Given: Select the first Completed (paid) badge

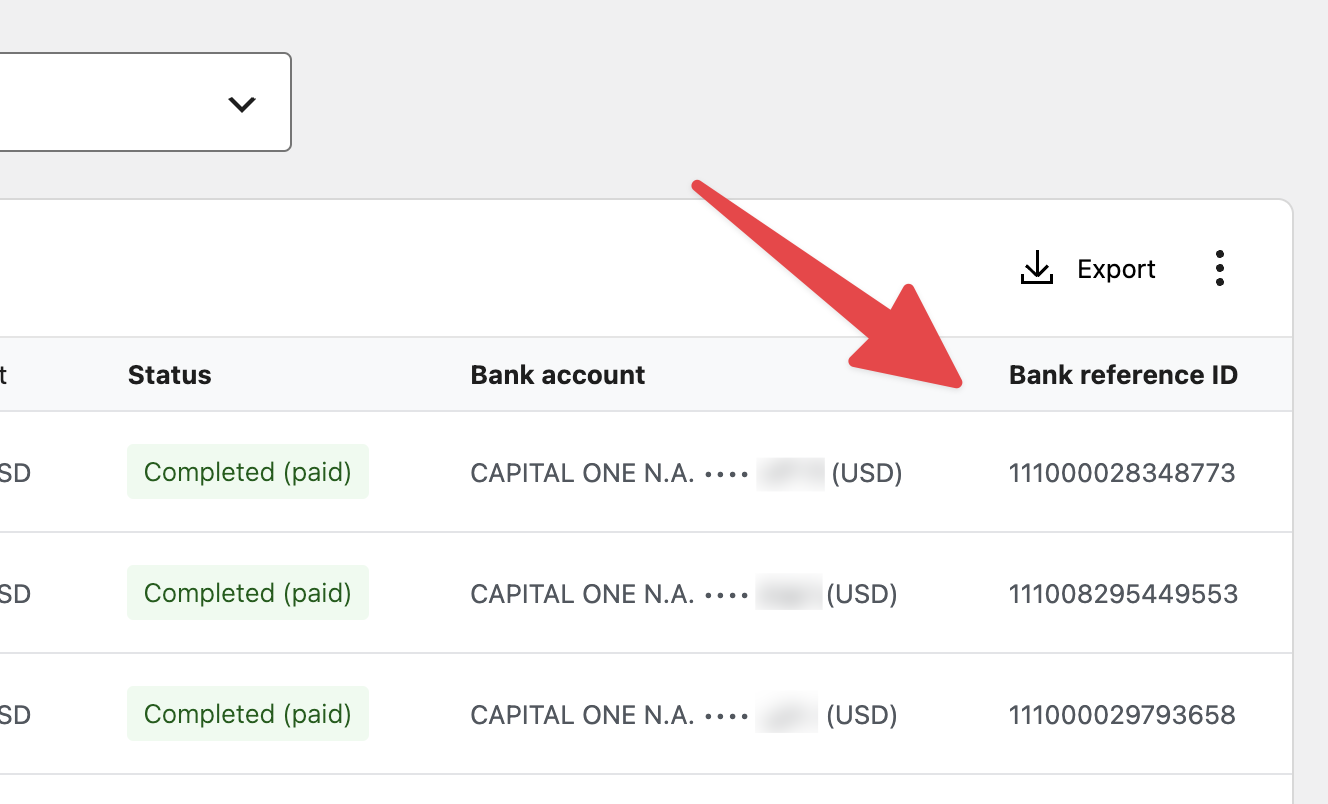Looking at the screenshot, I should tap(247, 471).
